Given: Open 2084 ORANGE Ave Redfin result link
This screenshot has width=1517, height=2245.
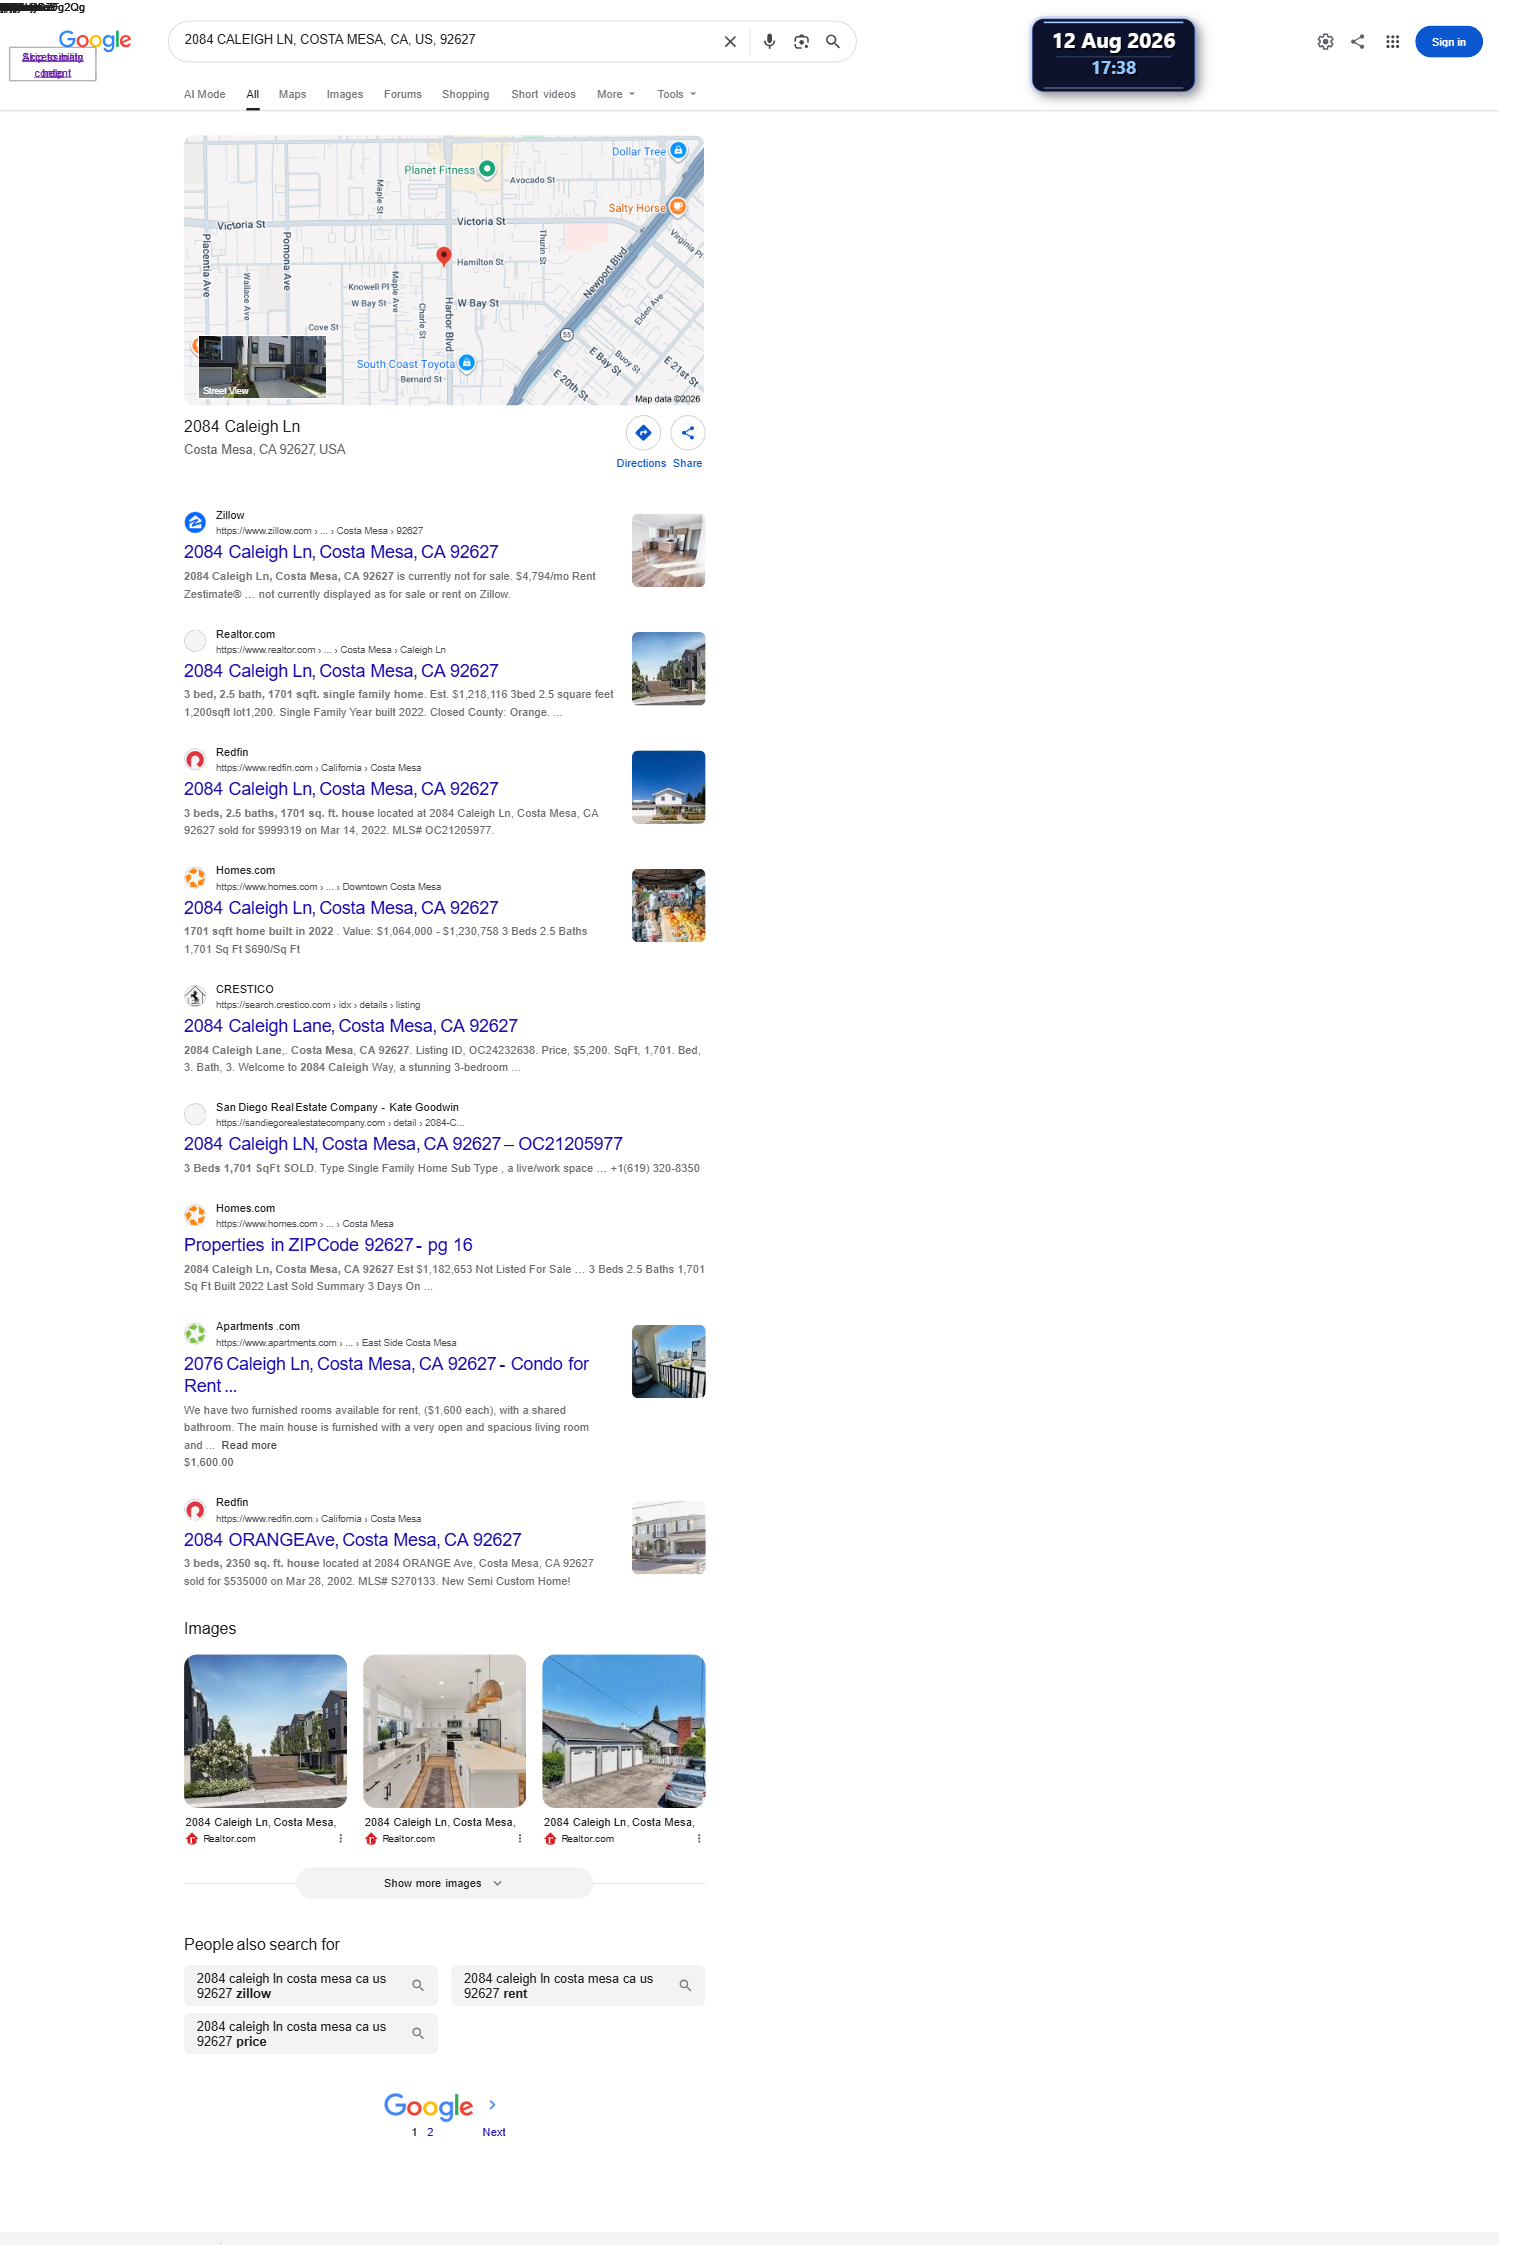Looking at the screenshot, I should tap(353, 1540).
